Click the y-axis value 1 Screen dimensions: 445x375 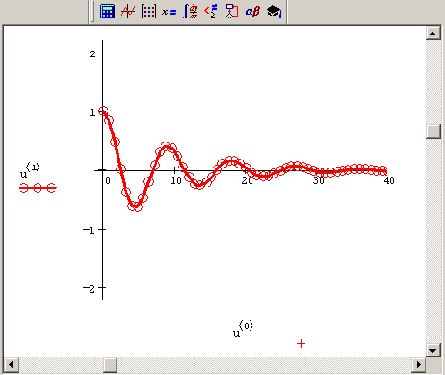[92, 113]
